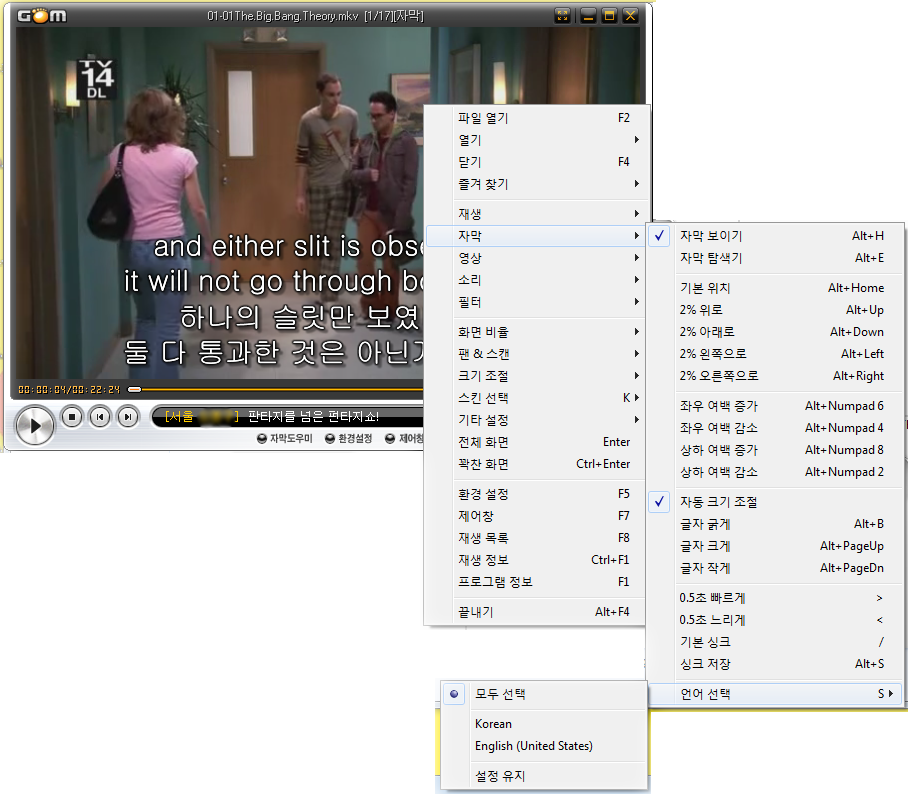Open the 스킨 선택 submenu
This screenshot has height=794, width=908.
point(536,398)
